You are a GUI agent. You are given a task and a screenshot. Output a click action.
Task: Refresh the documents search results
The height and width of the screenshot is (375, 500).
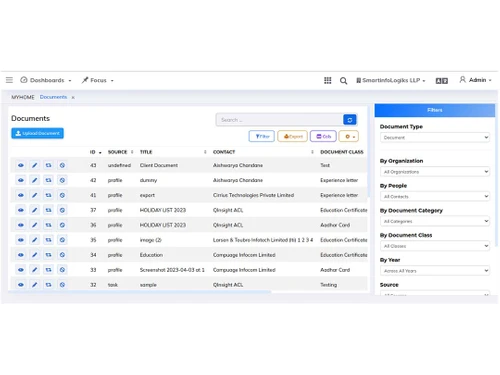(x=350, y=120)
